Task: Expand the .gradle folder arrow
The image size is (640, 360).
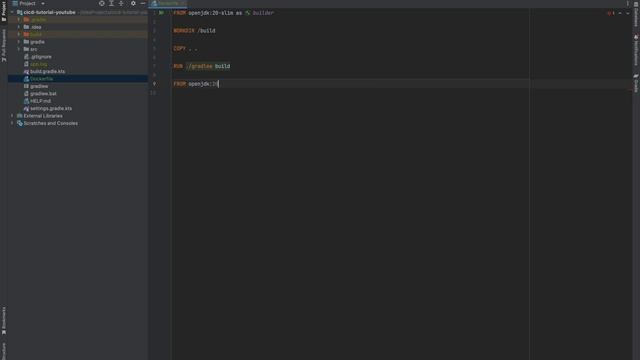Action: (19, 20)
